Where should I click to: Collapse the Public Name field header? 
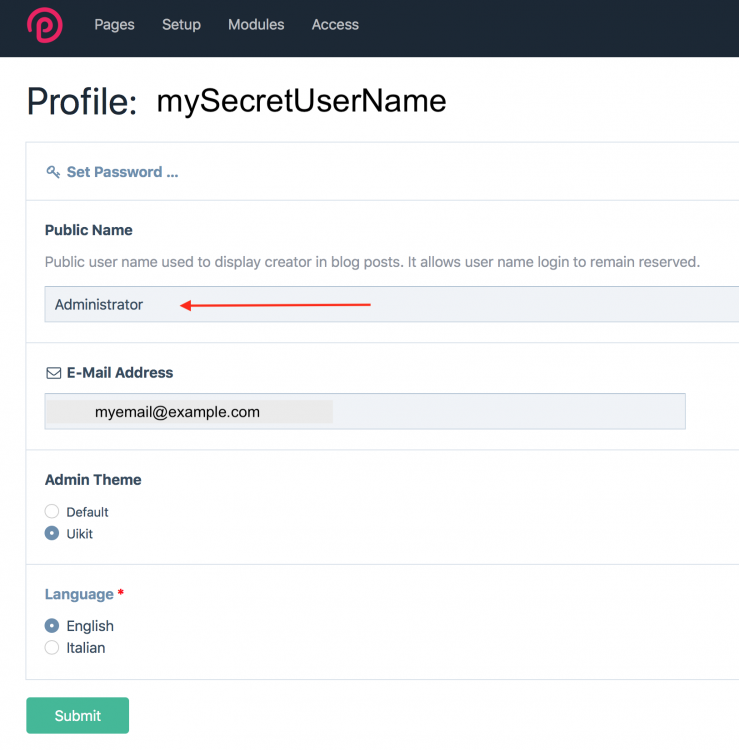89,230
